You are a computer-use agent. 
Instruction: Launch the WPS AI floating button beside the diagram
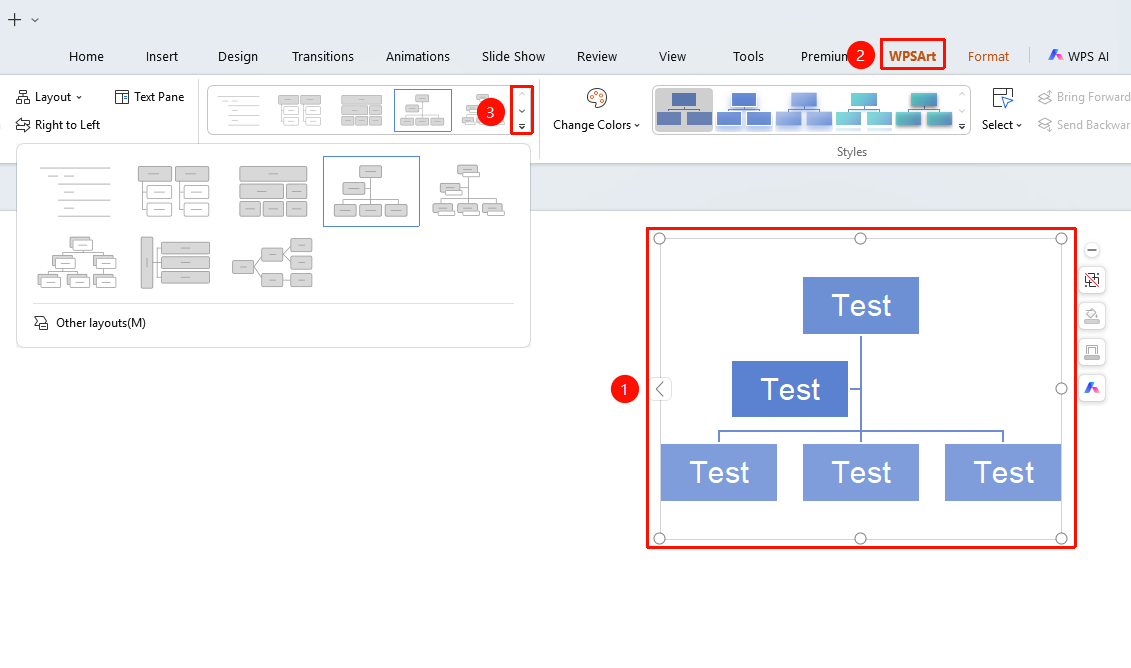(1092, 388)
